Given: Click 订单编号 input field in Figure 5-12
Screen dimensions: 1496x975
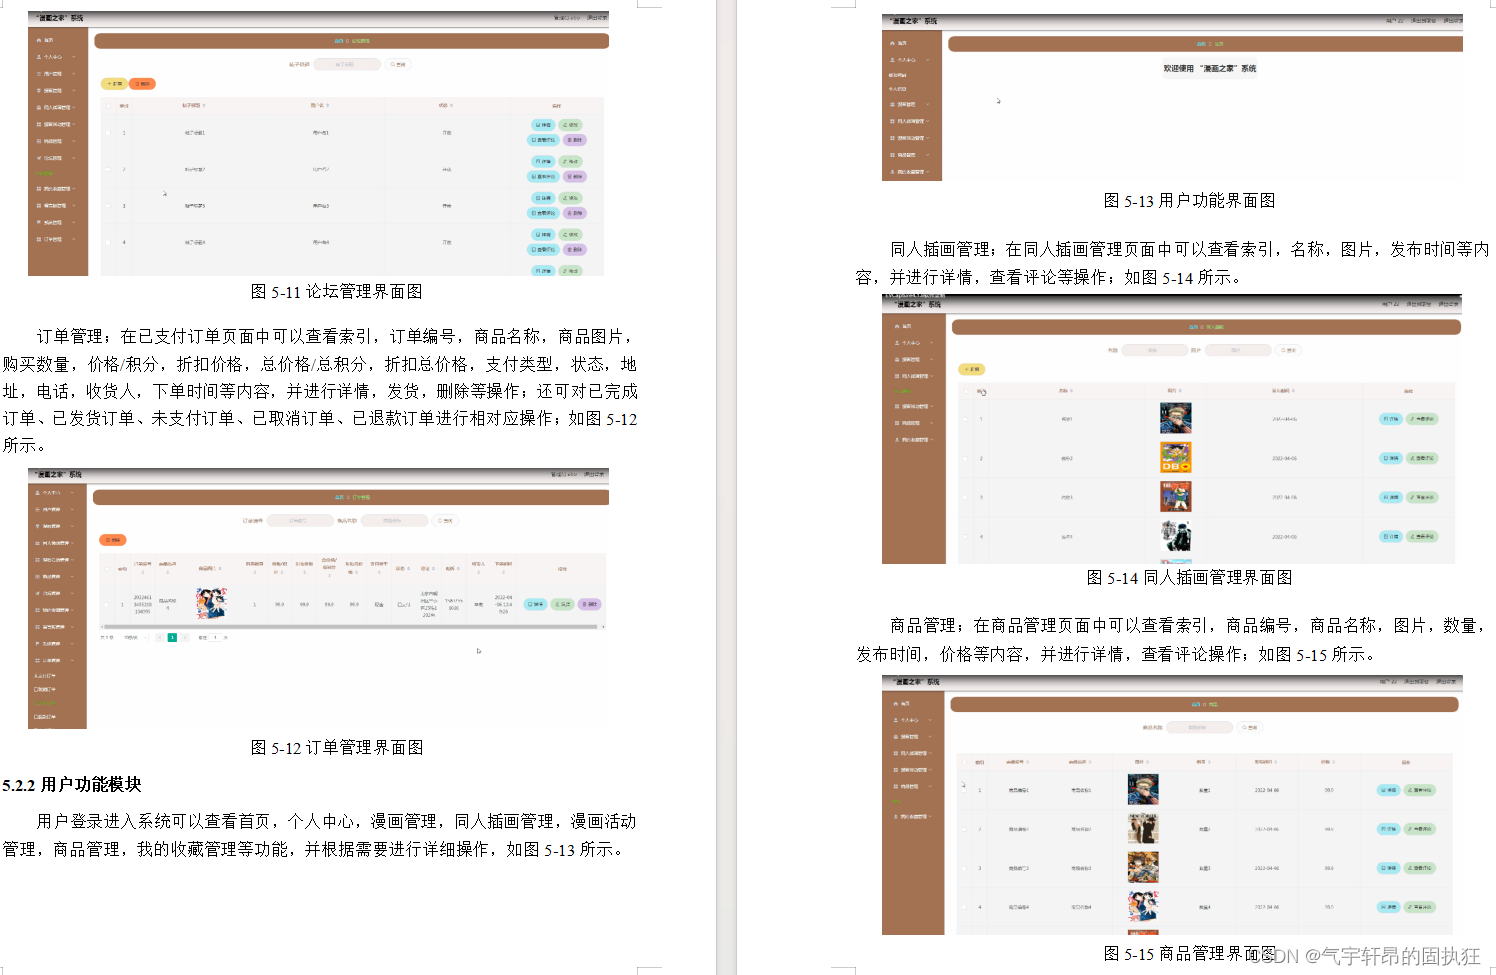Looking at the screenshot, I should (x=300, y=521).
